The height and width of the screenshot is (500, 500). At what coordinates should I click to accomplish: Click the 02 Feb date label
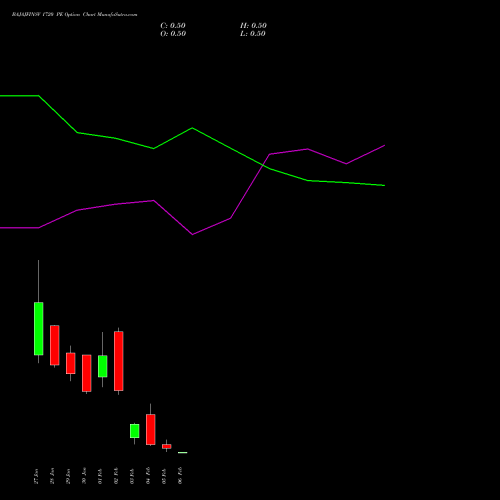[116, 476]
